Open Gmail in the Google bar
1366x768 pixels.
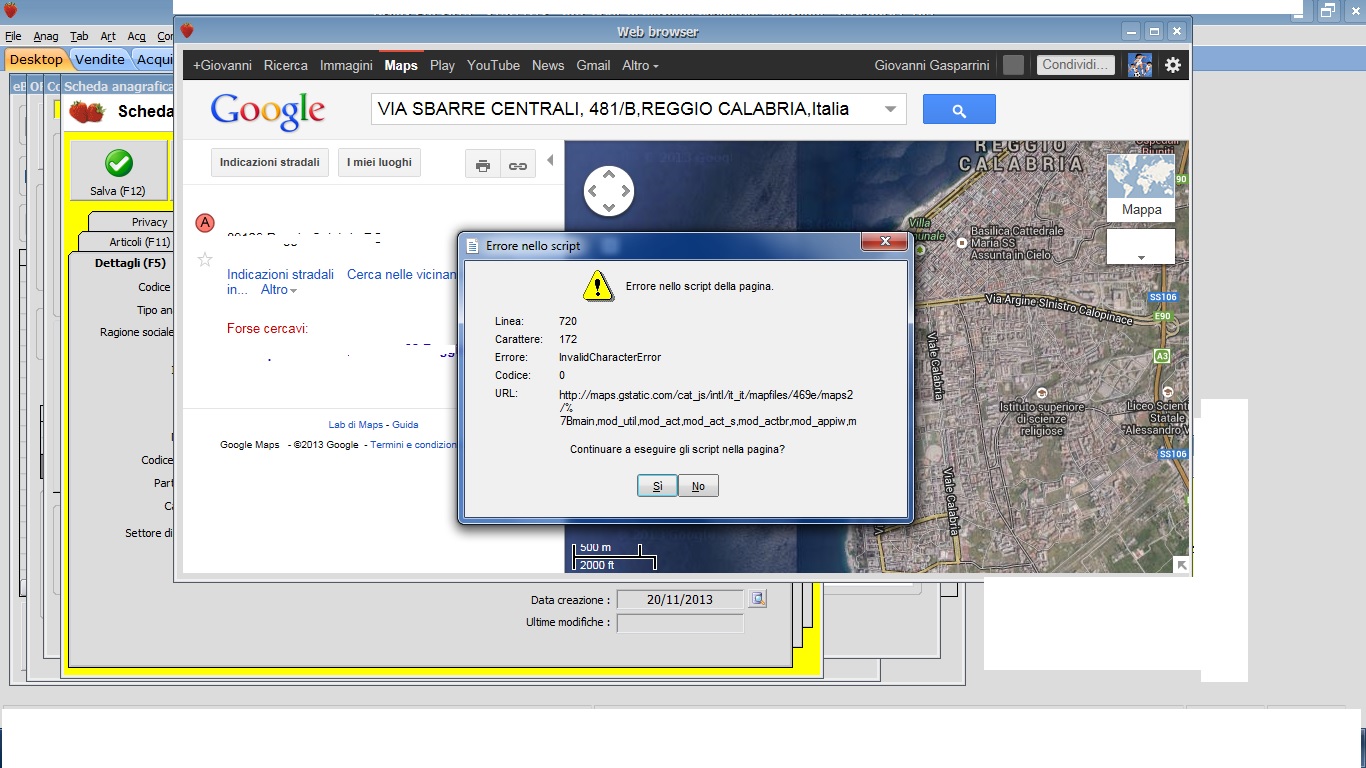[593, 65]
